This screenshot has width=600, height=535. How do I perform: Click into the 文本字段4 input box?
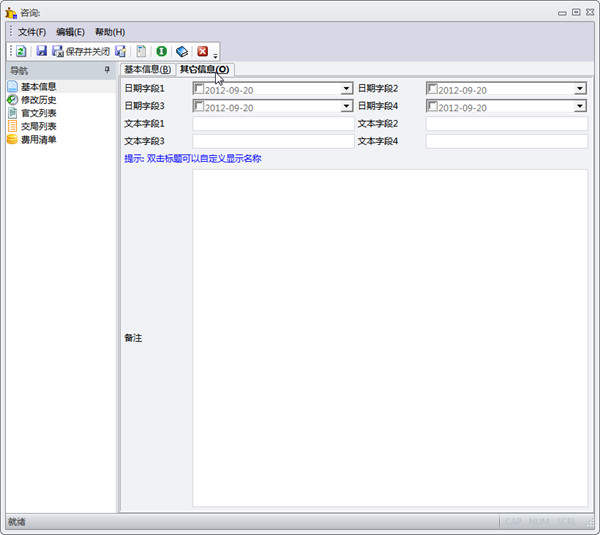[507, 141]
